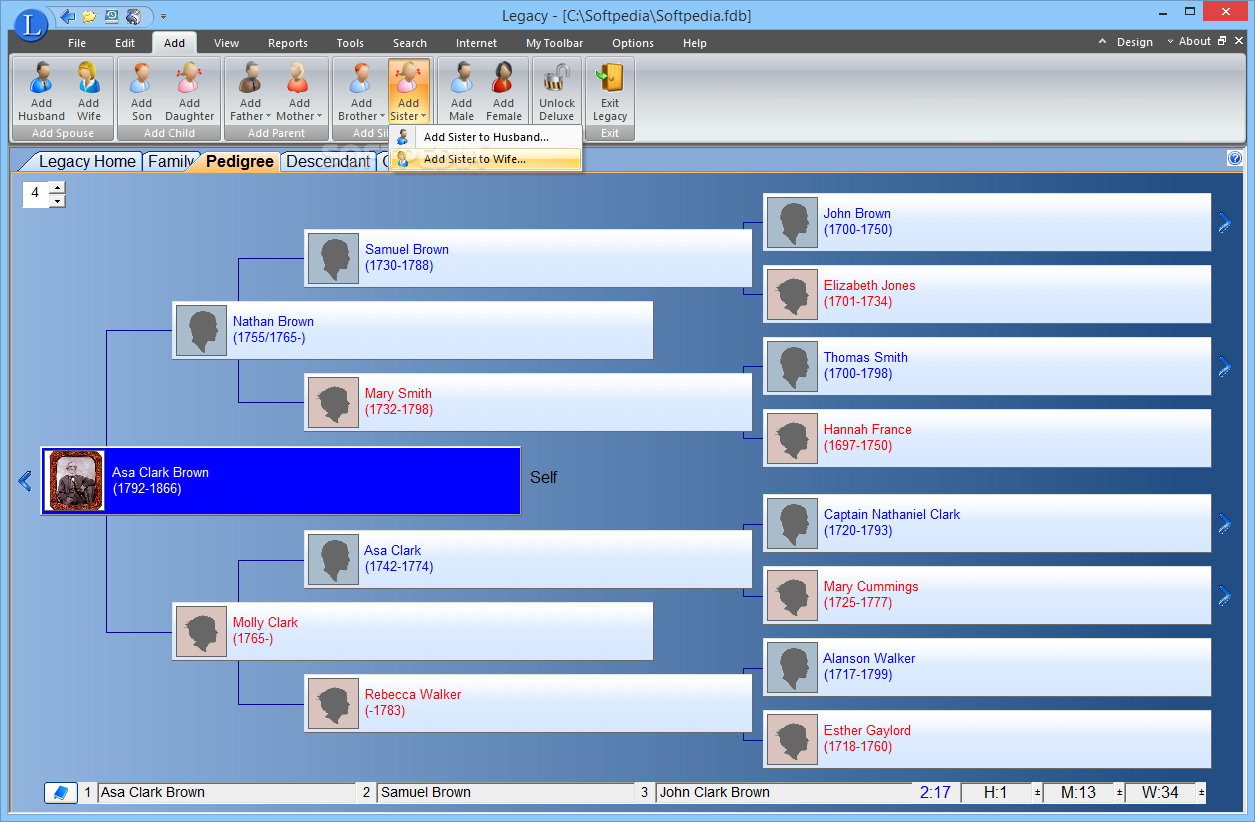This screenshot has width=1255, height=822.
Task: Click the arrow right of John Brown box
Action: click(x=1224, y=223)
